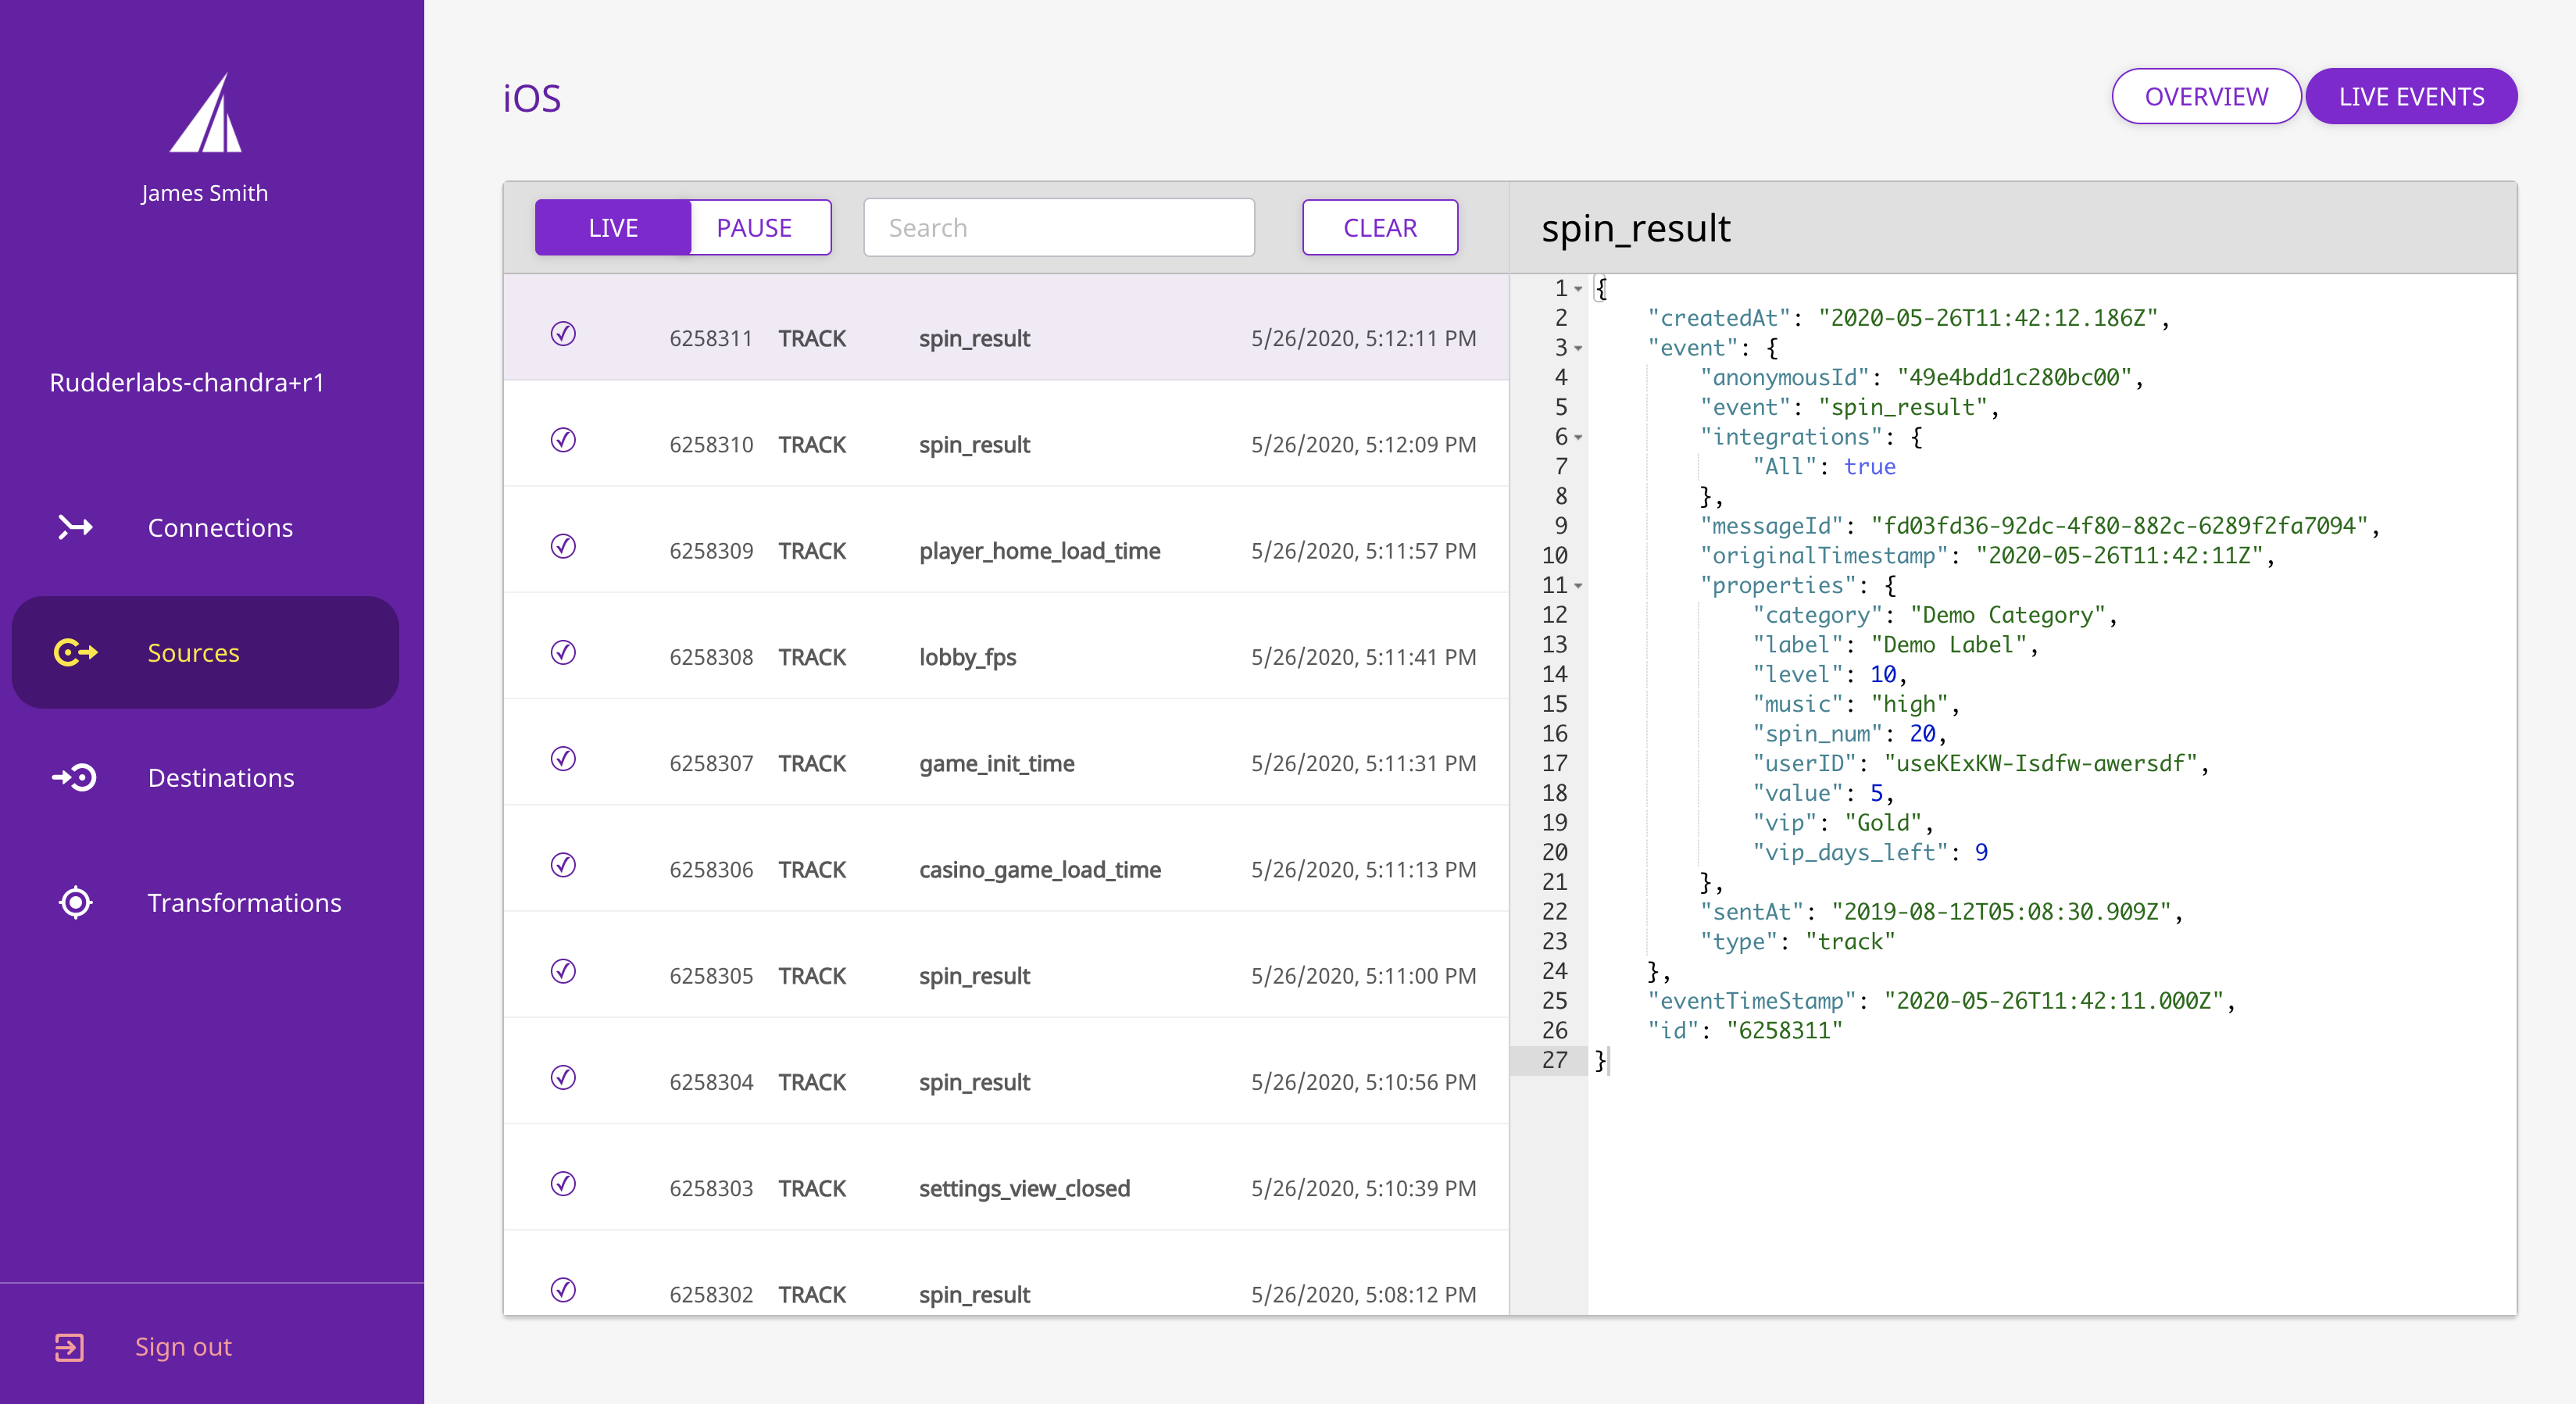Select the Connections navigation icon
Viewport: 2576px width, 1404px height.
[x=74, y=527]
